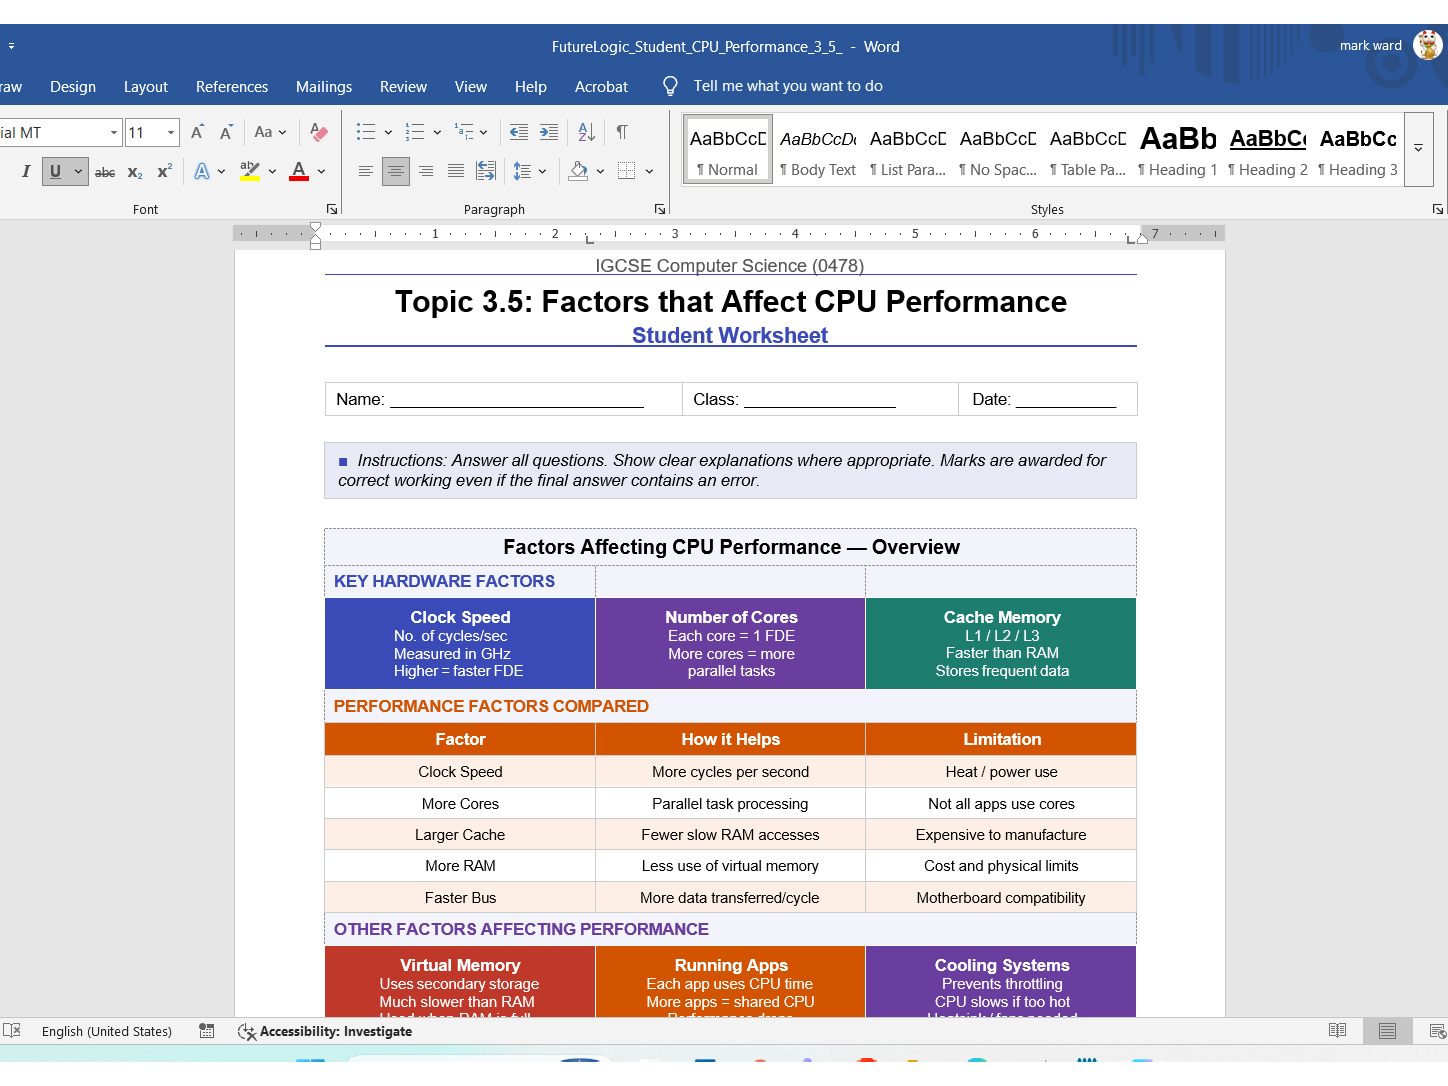The width and height of the screenshot is (1448, 1086).
Task: Open the Design tab
Action: (x=73, y=87)
